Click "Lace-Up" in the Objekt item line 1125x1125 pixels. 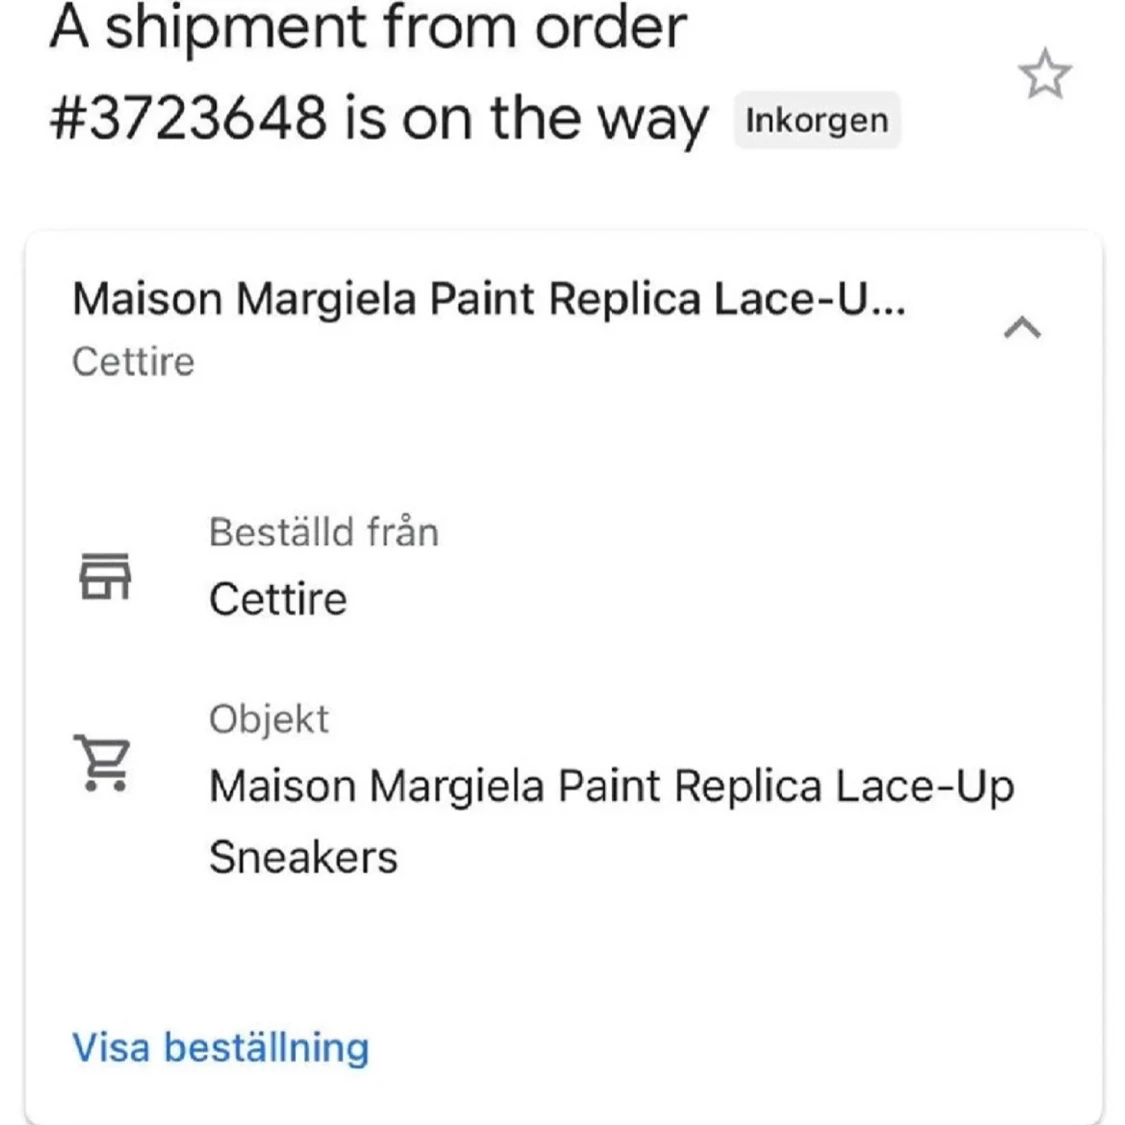pos(924,786)
